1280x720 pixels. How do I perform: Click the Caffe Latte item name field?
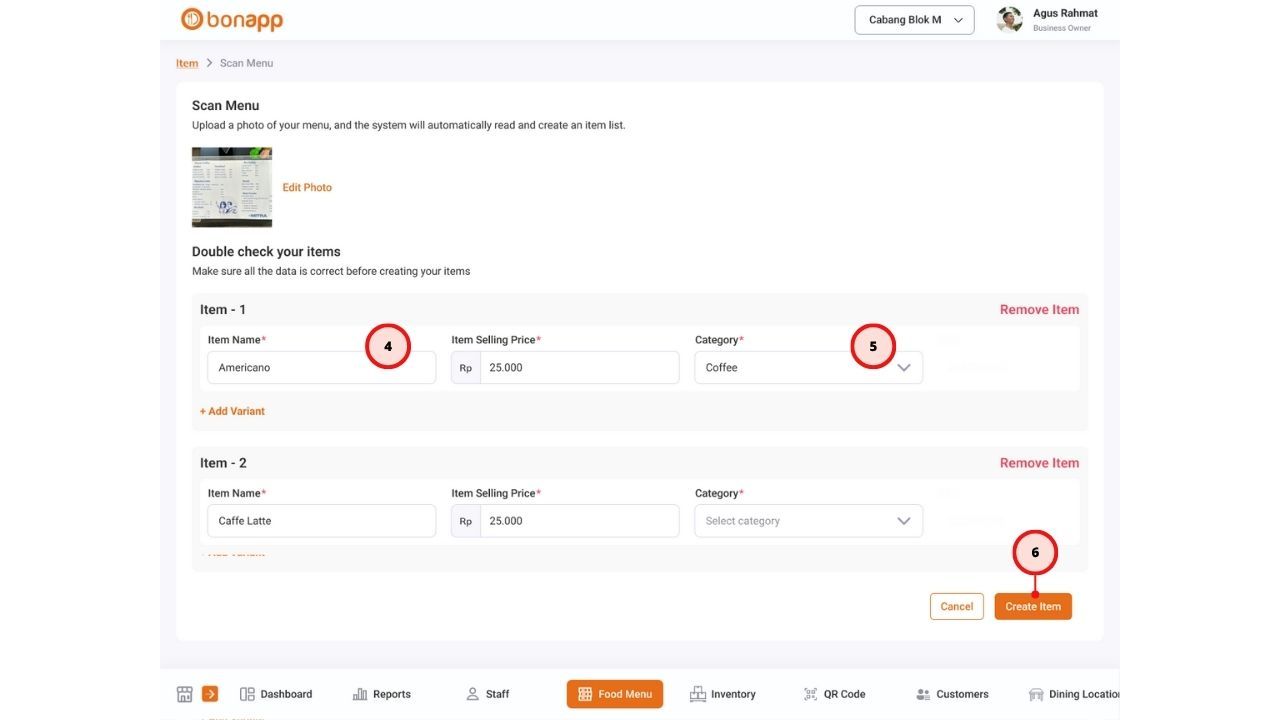tap(321, 521)
